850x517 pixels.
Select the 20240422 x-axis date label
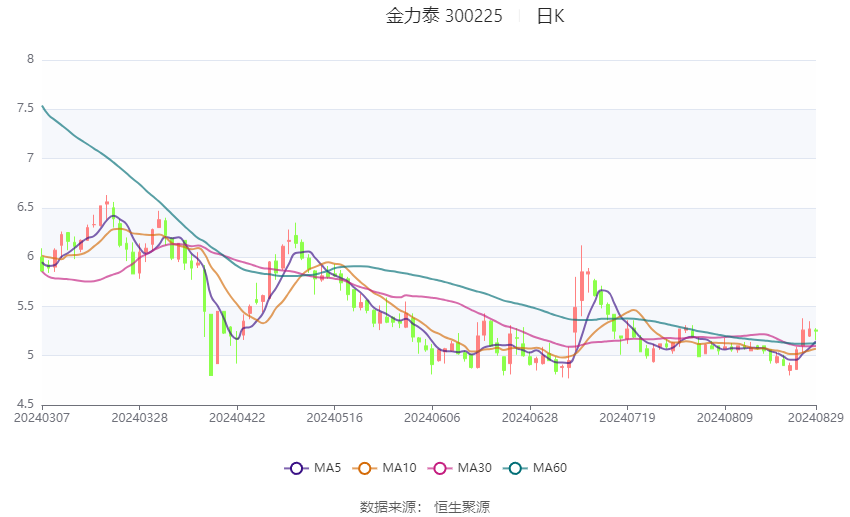pos(237,418)
